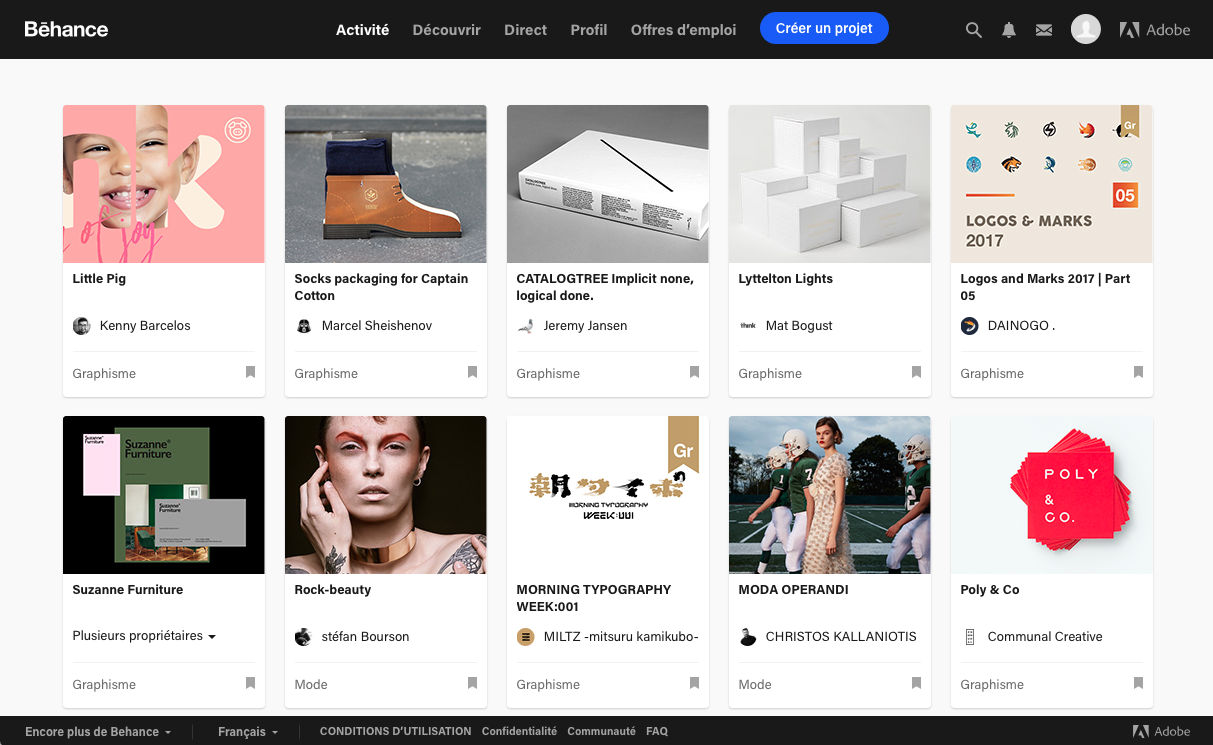Click Graphisme category under Poly & Co
Screen dimensions: 1213x745
(x=992, y=685)
